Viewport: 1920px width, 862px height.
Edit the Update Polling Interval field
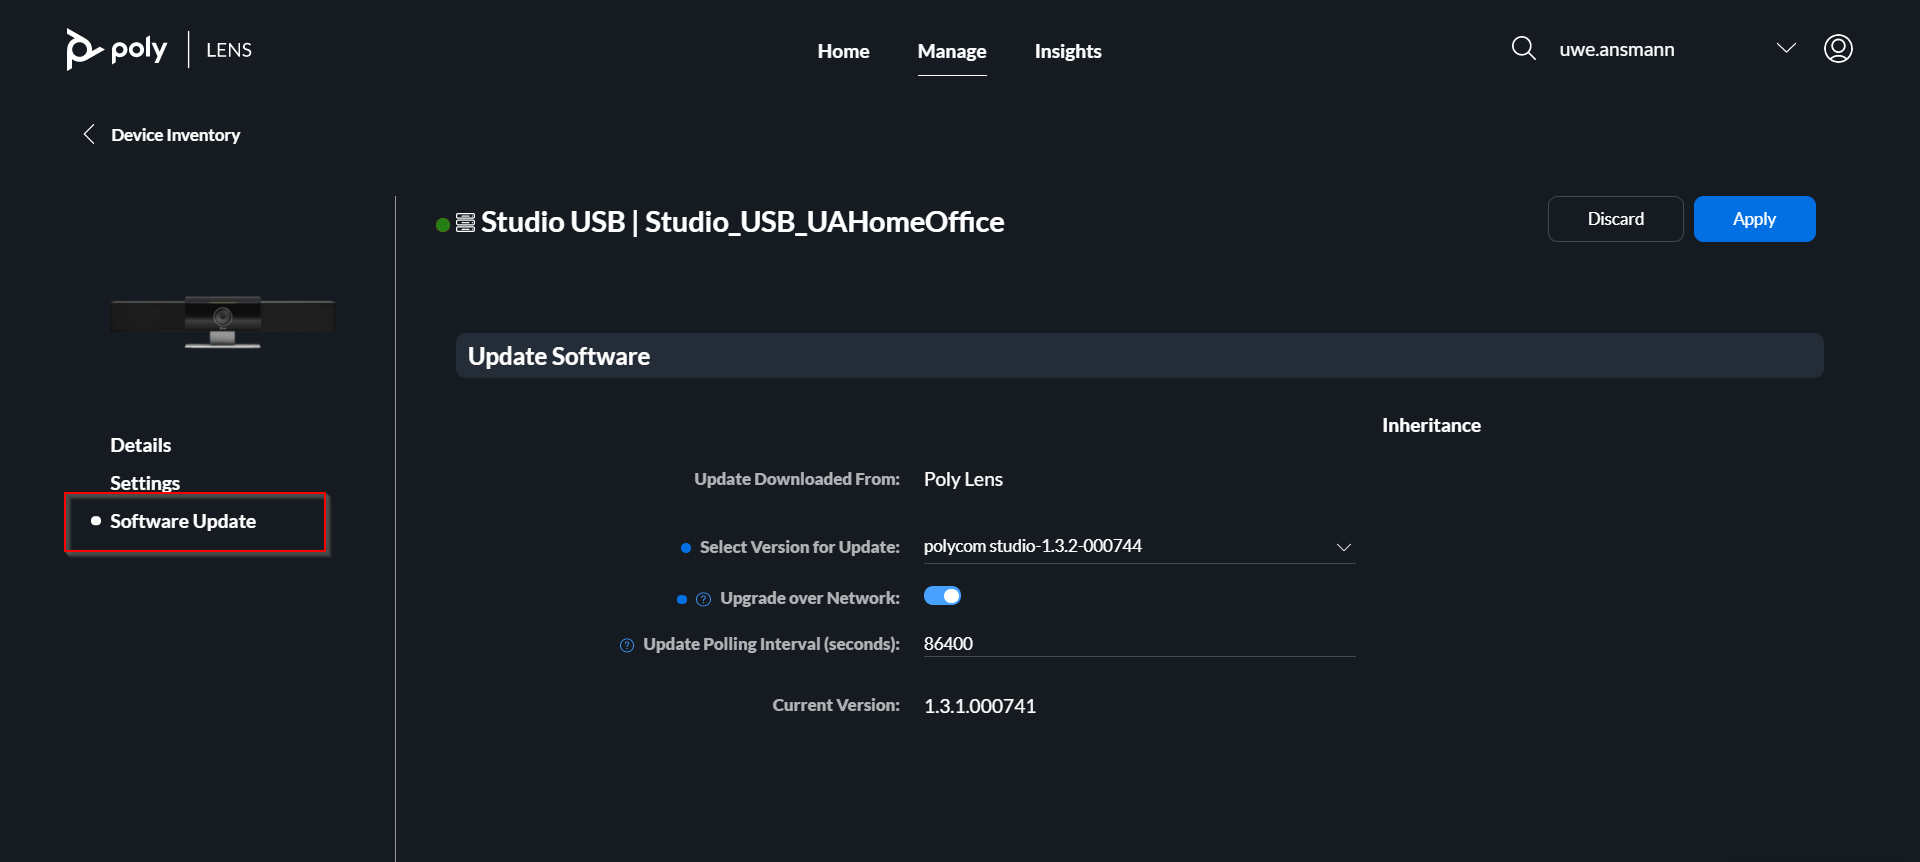pyautogui.click(x=1139, y=644)
